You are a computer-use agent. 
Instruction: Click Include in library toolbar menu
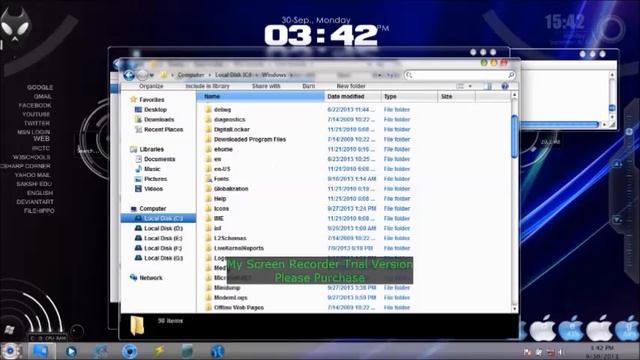click(x=207, y=86)
